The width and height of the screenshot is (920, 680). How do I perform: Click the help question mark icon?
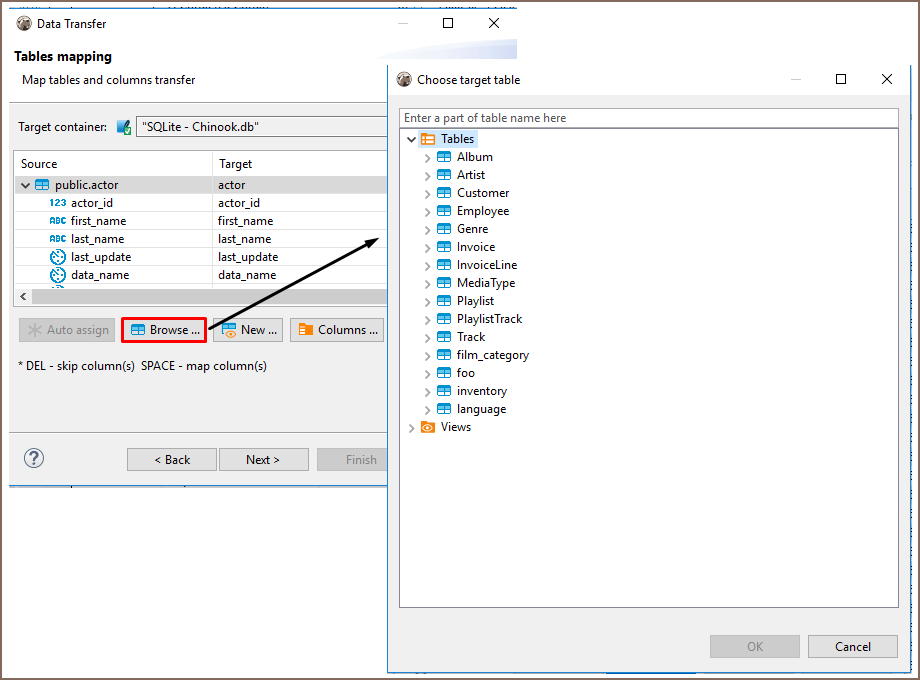click(x=34, y=458)
